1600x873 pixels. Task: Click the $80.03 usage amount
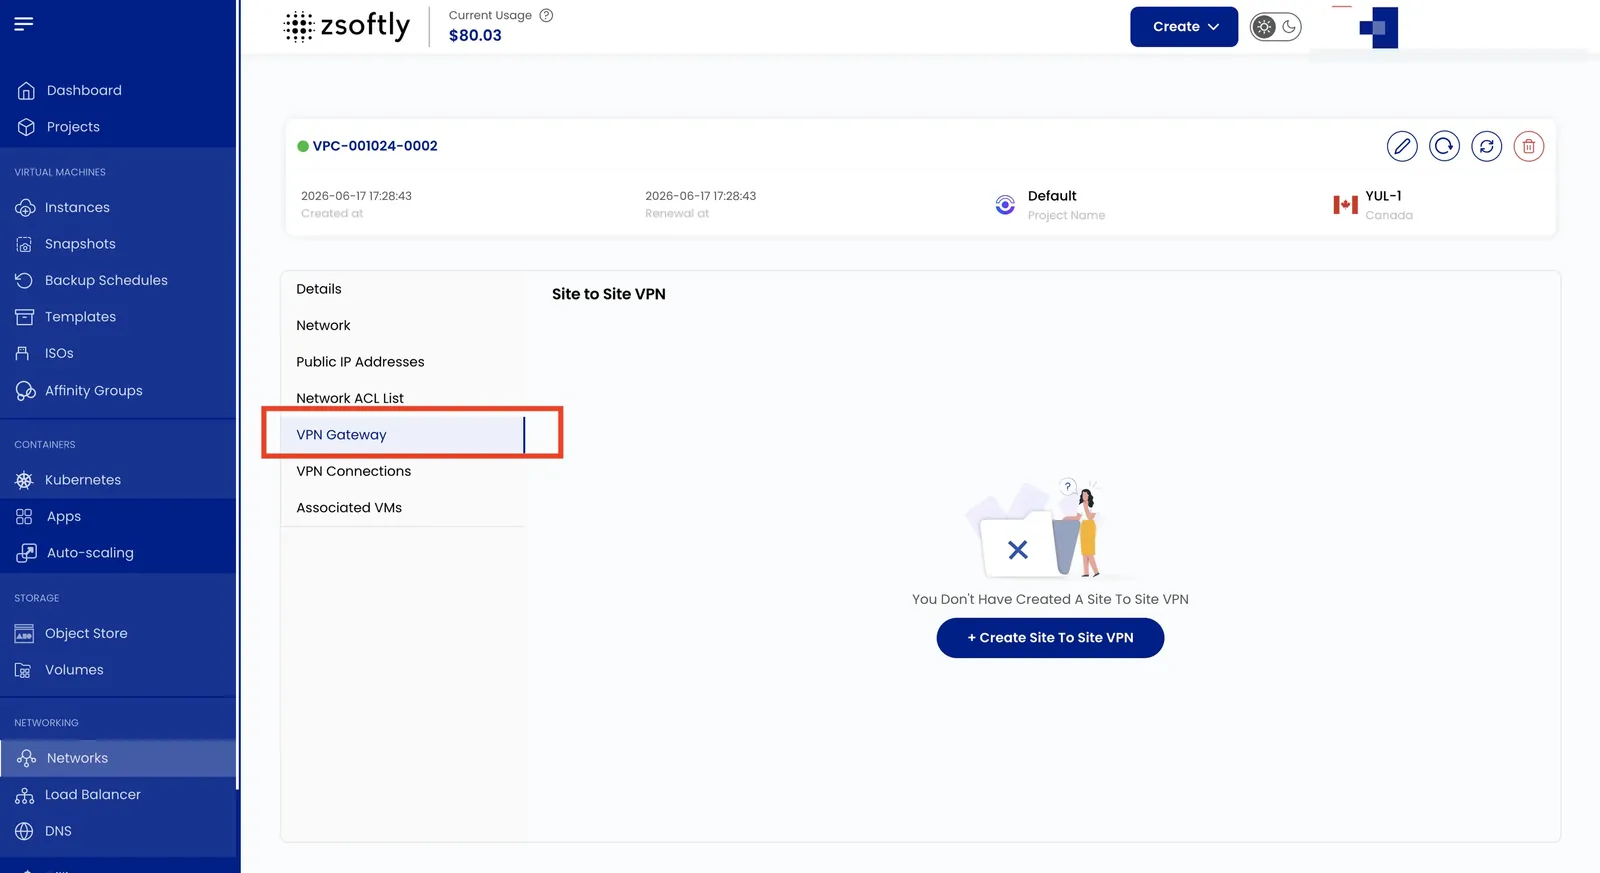[x=475, y=35]
